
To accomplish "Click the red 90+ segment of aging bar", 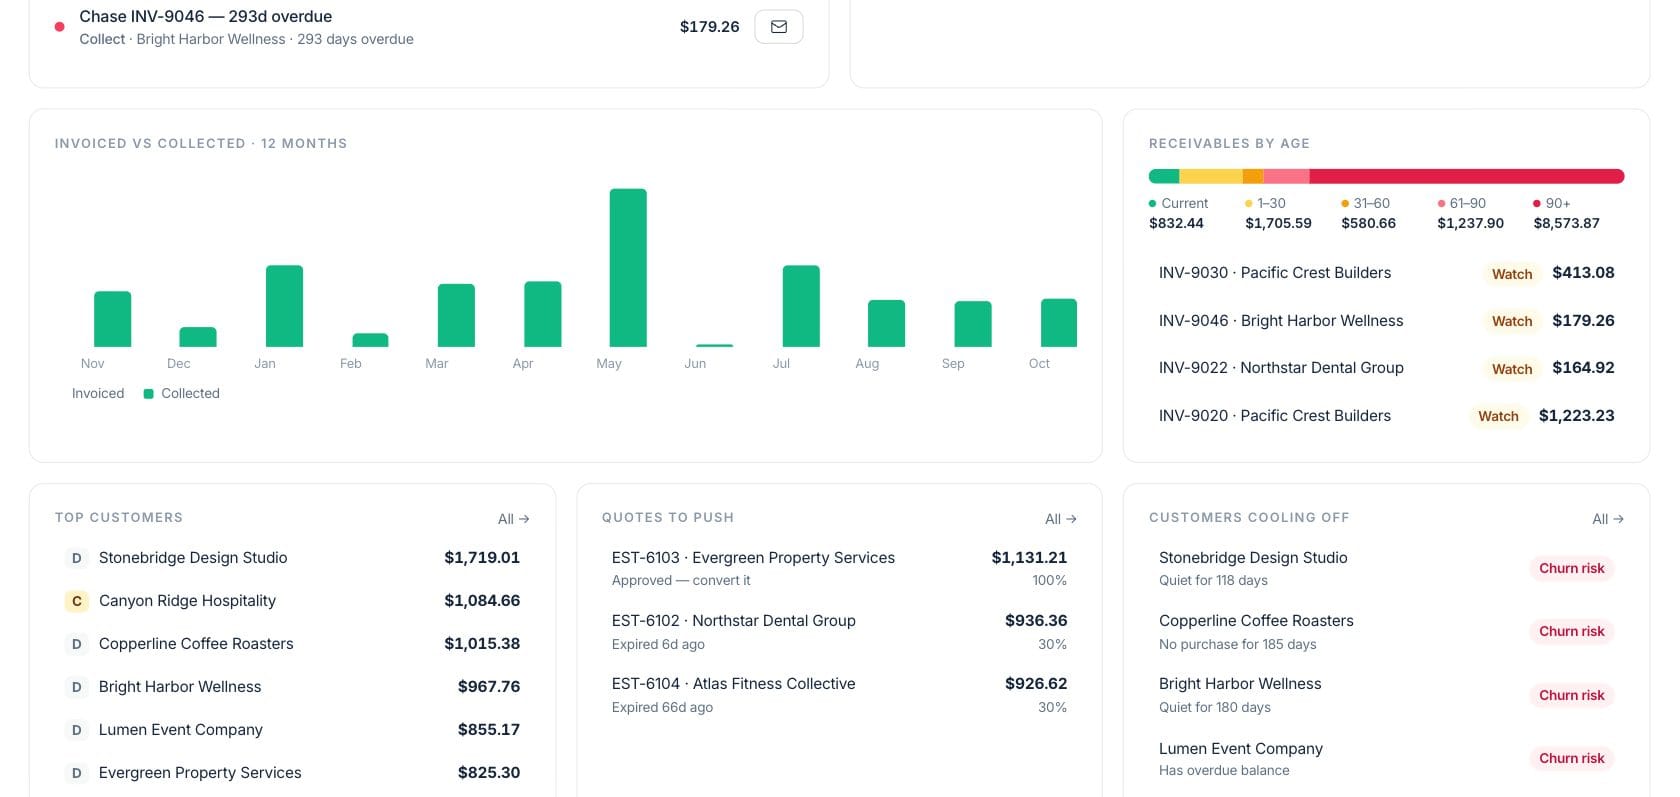I will [x=1467, y=176].
